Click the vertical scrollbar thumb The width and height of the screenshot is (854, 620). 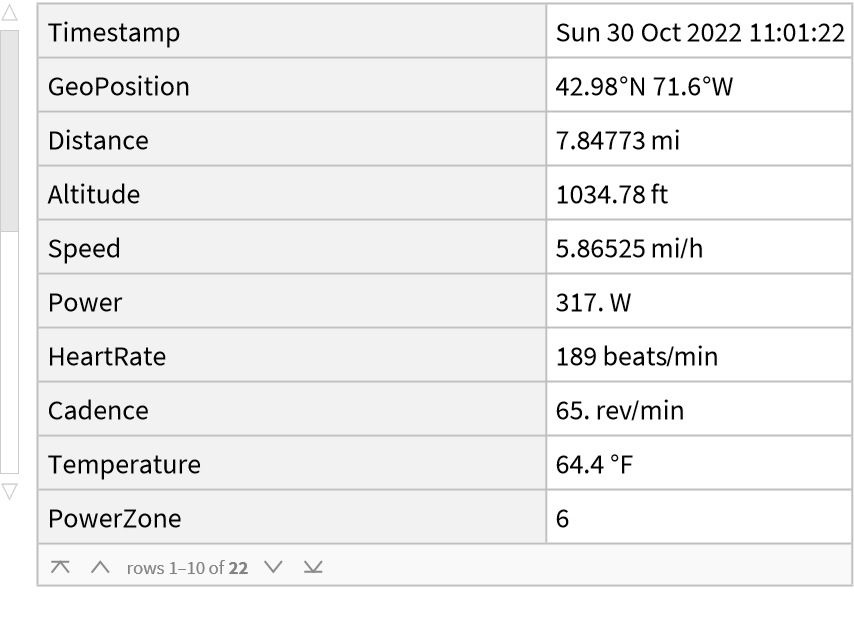(9, 130)
